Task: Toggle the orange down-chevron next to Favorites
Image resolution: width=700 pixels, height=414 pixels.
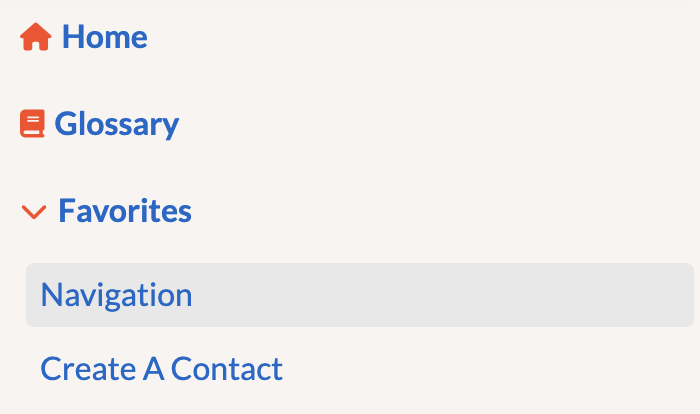Action: (34, 212)
